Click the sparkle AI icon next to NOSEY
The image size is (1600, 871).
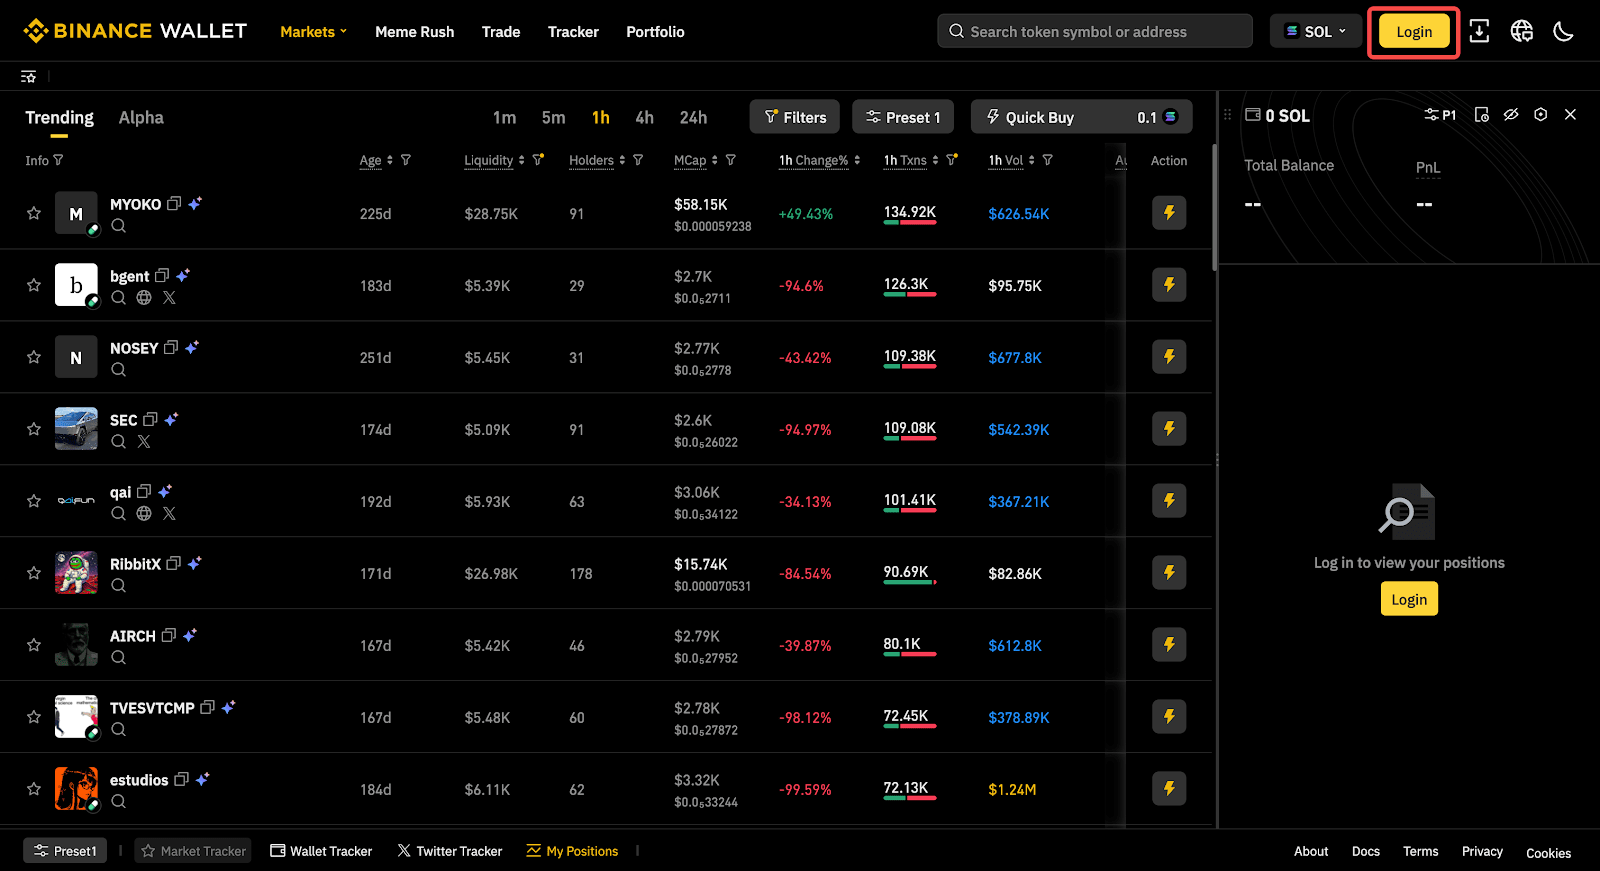192,347
